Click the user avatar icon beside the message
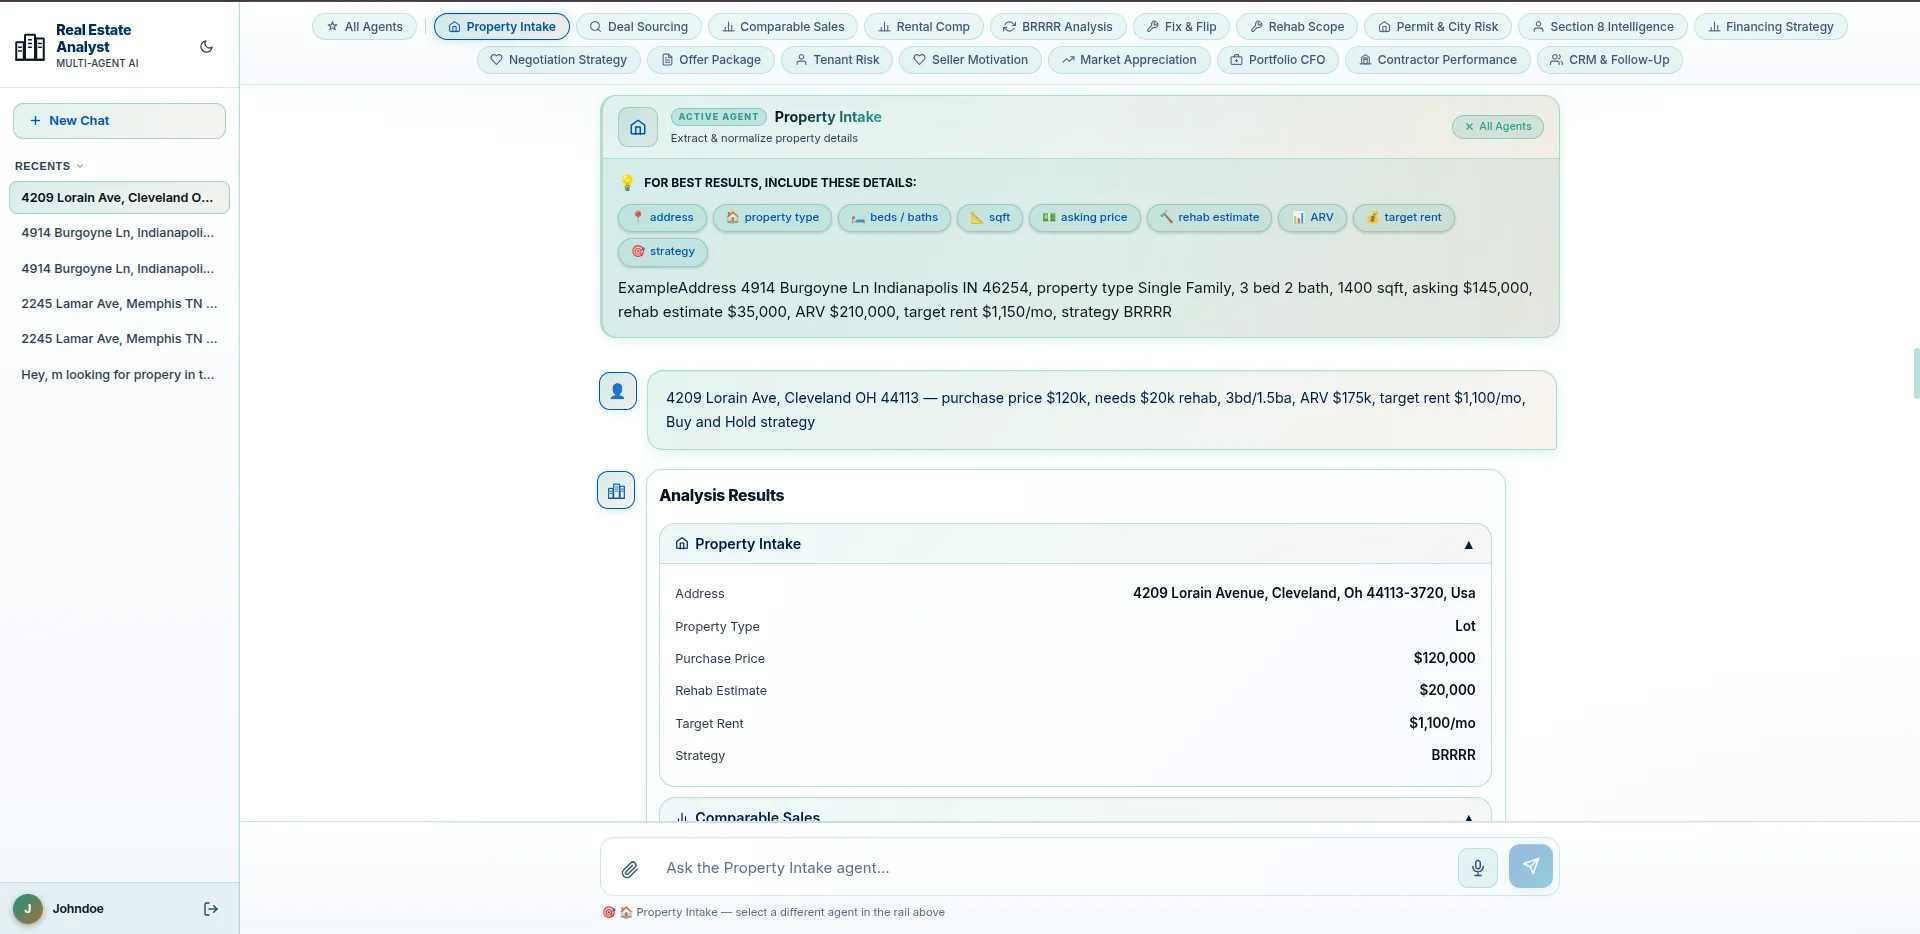 point(618,391)
